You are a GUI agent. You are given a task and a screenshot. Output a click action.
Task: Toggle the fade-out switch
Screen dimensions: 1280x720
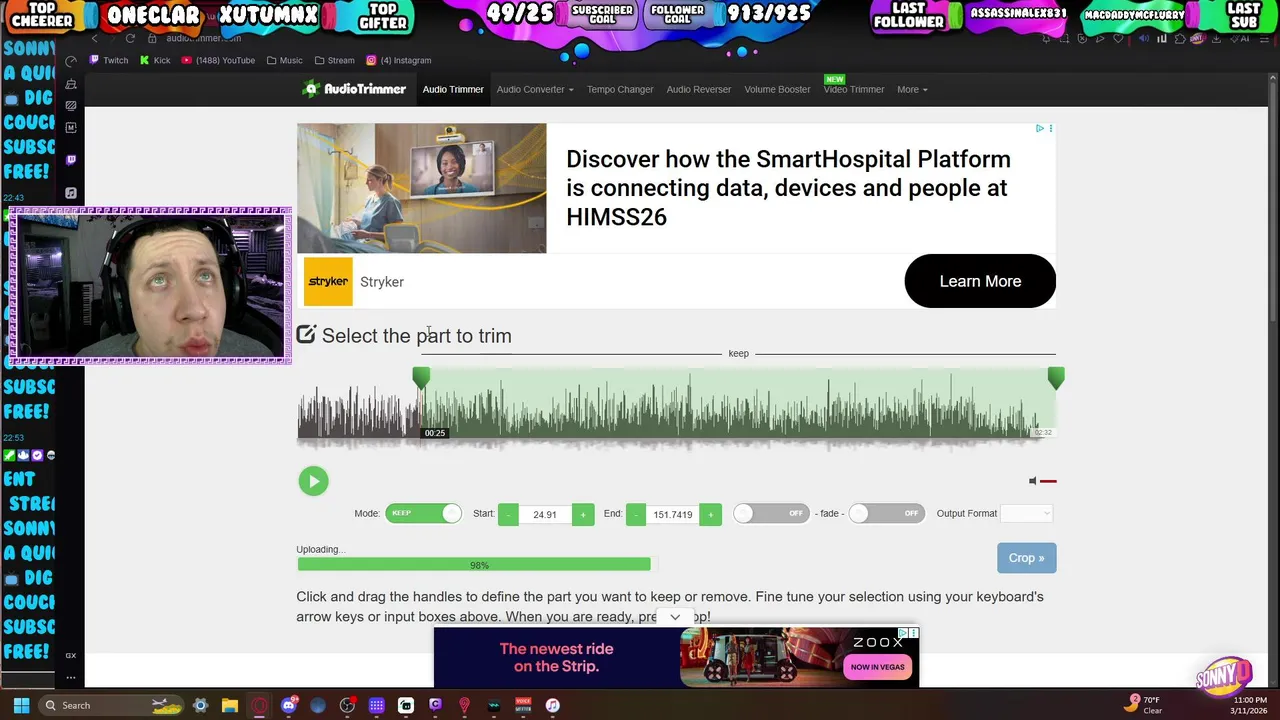click(886, 513)
